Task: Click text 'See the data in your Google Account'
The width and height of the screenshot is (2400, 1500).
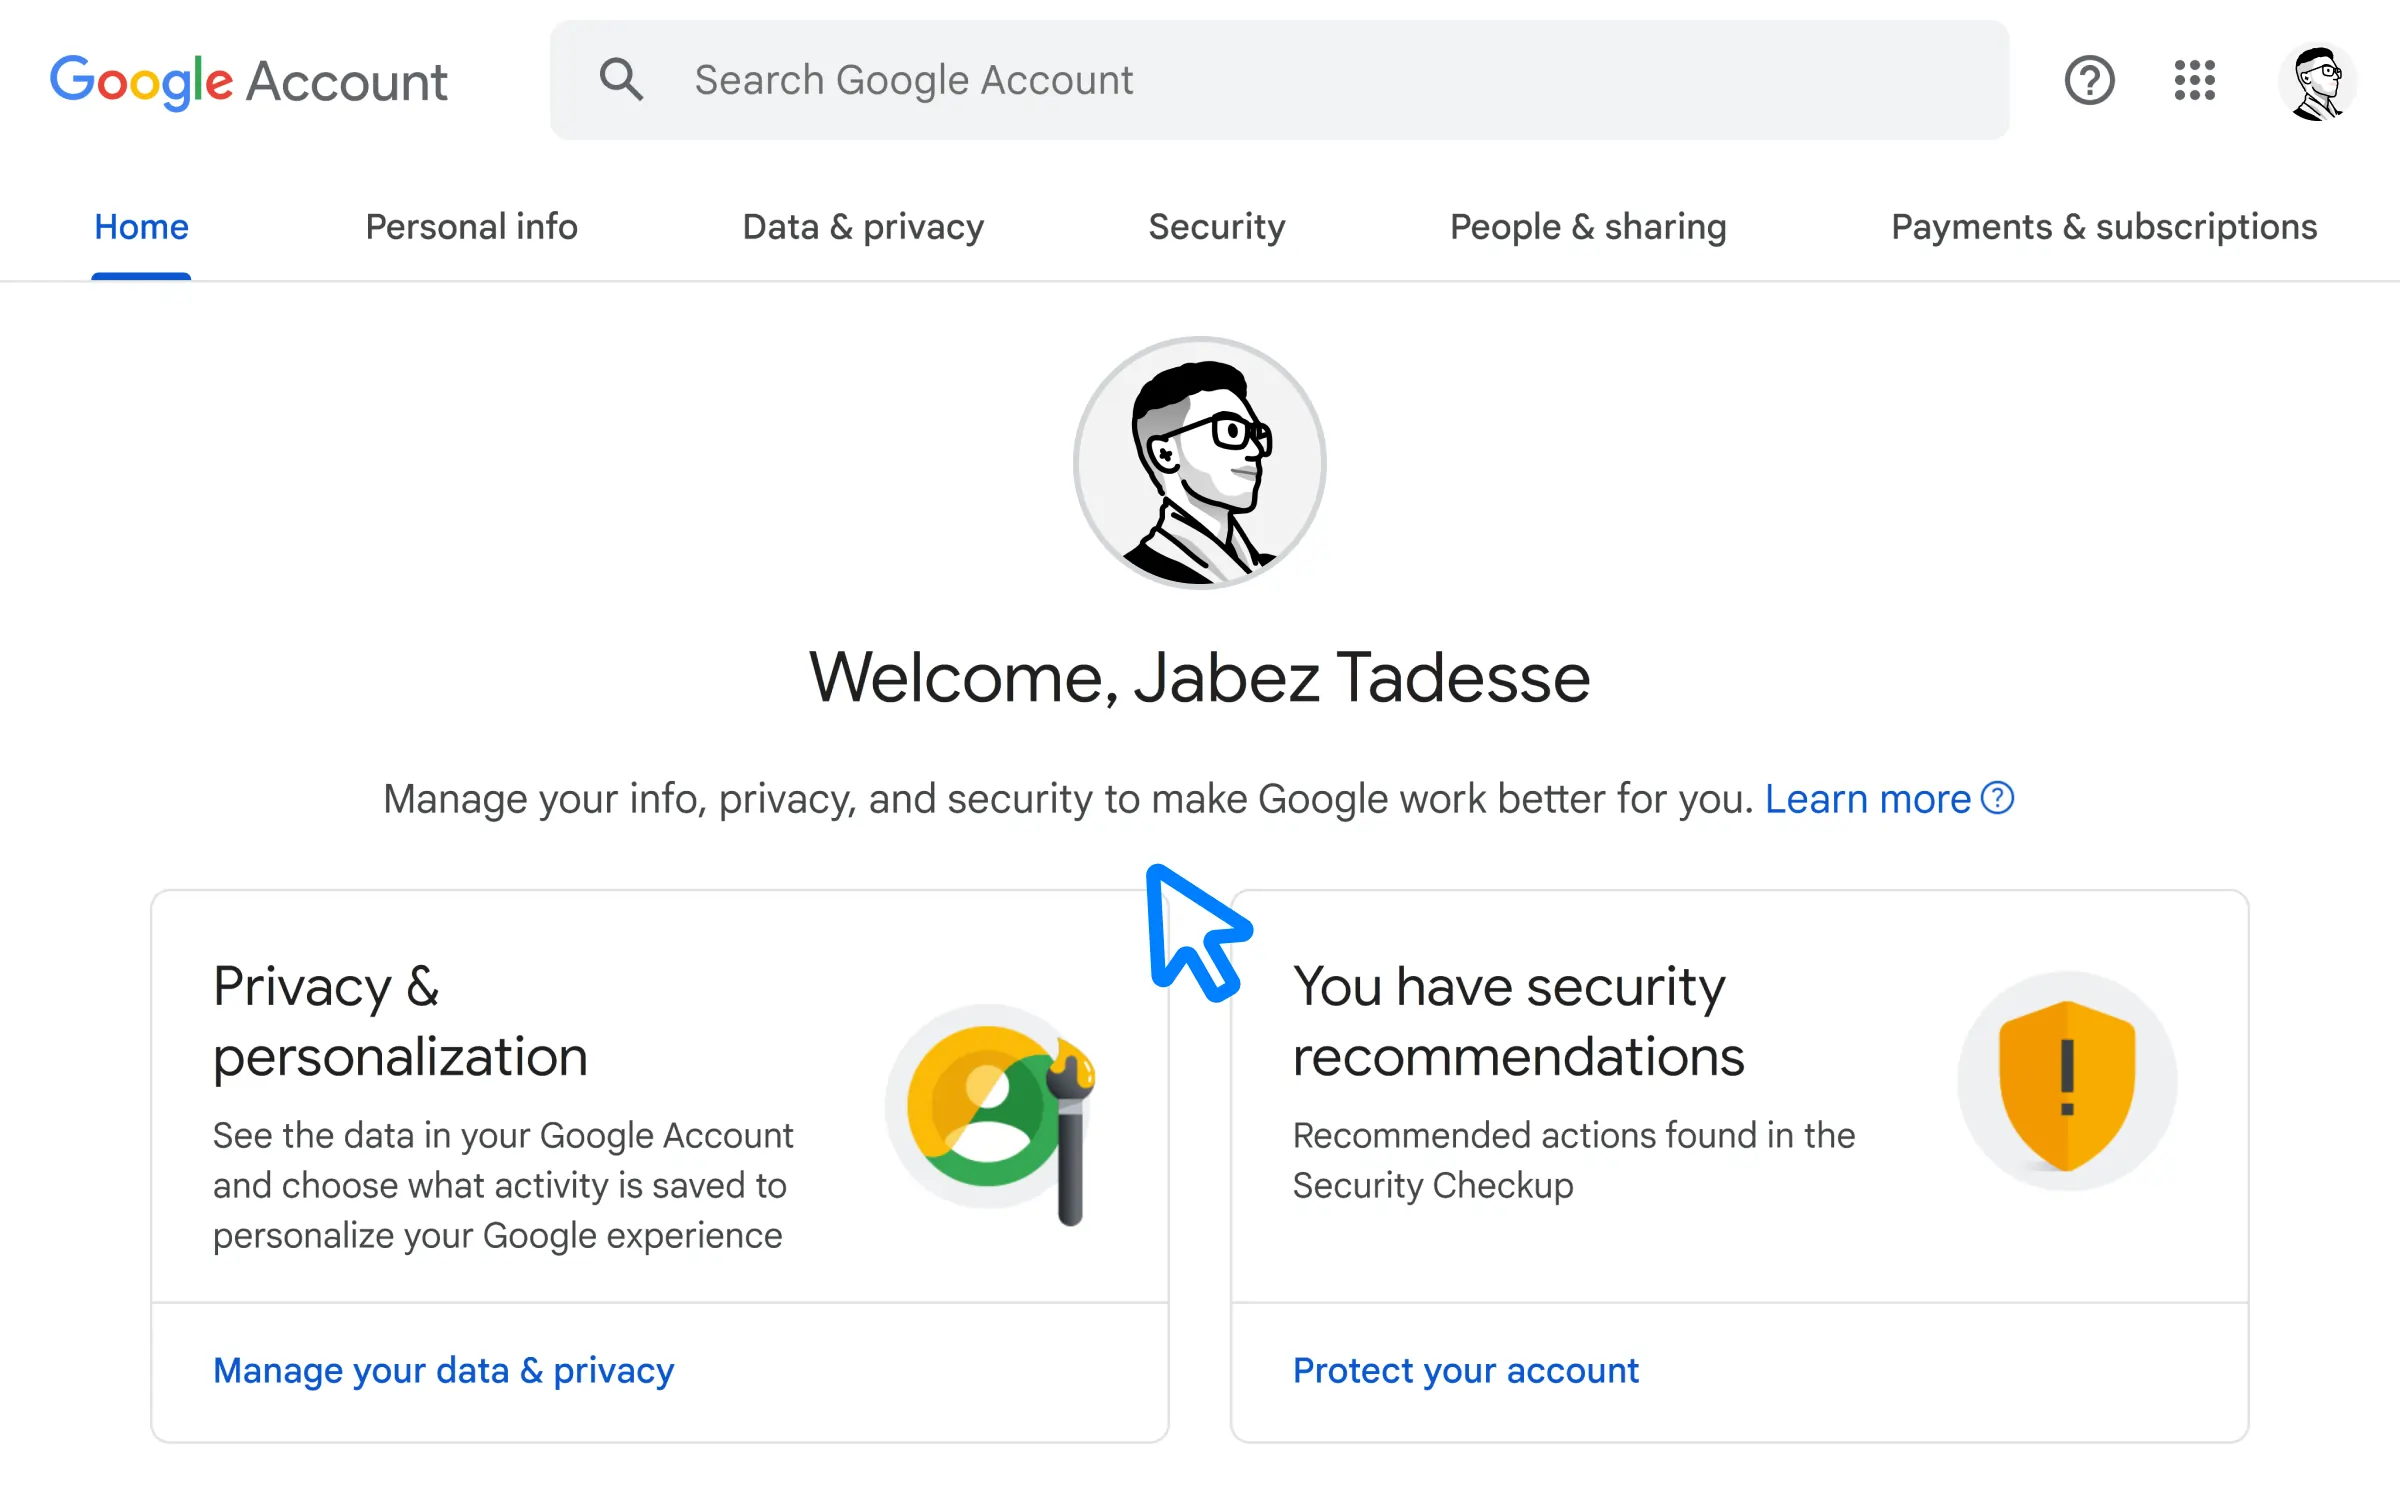Action: tap(503, 1136)
